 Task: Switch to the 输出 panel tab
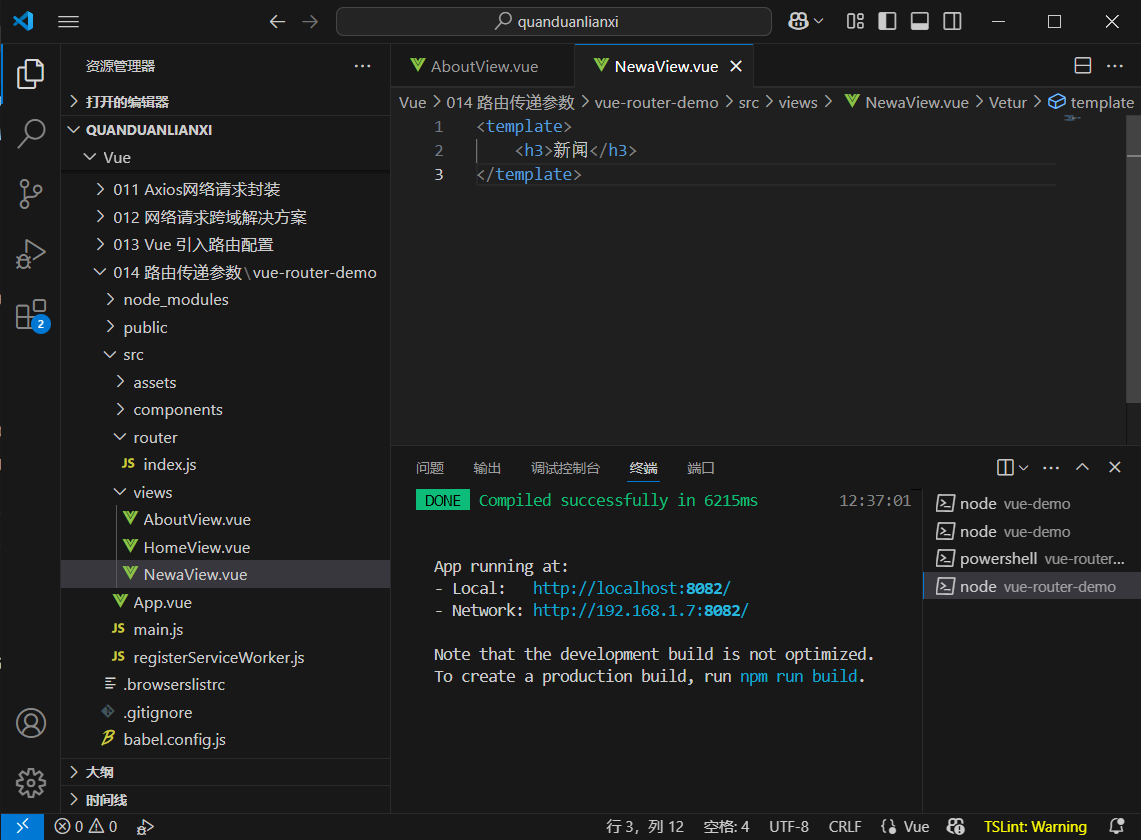pos(487,468)
